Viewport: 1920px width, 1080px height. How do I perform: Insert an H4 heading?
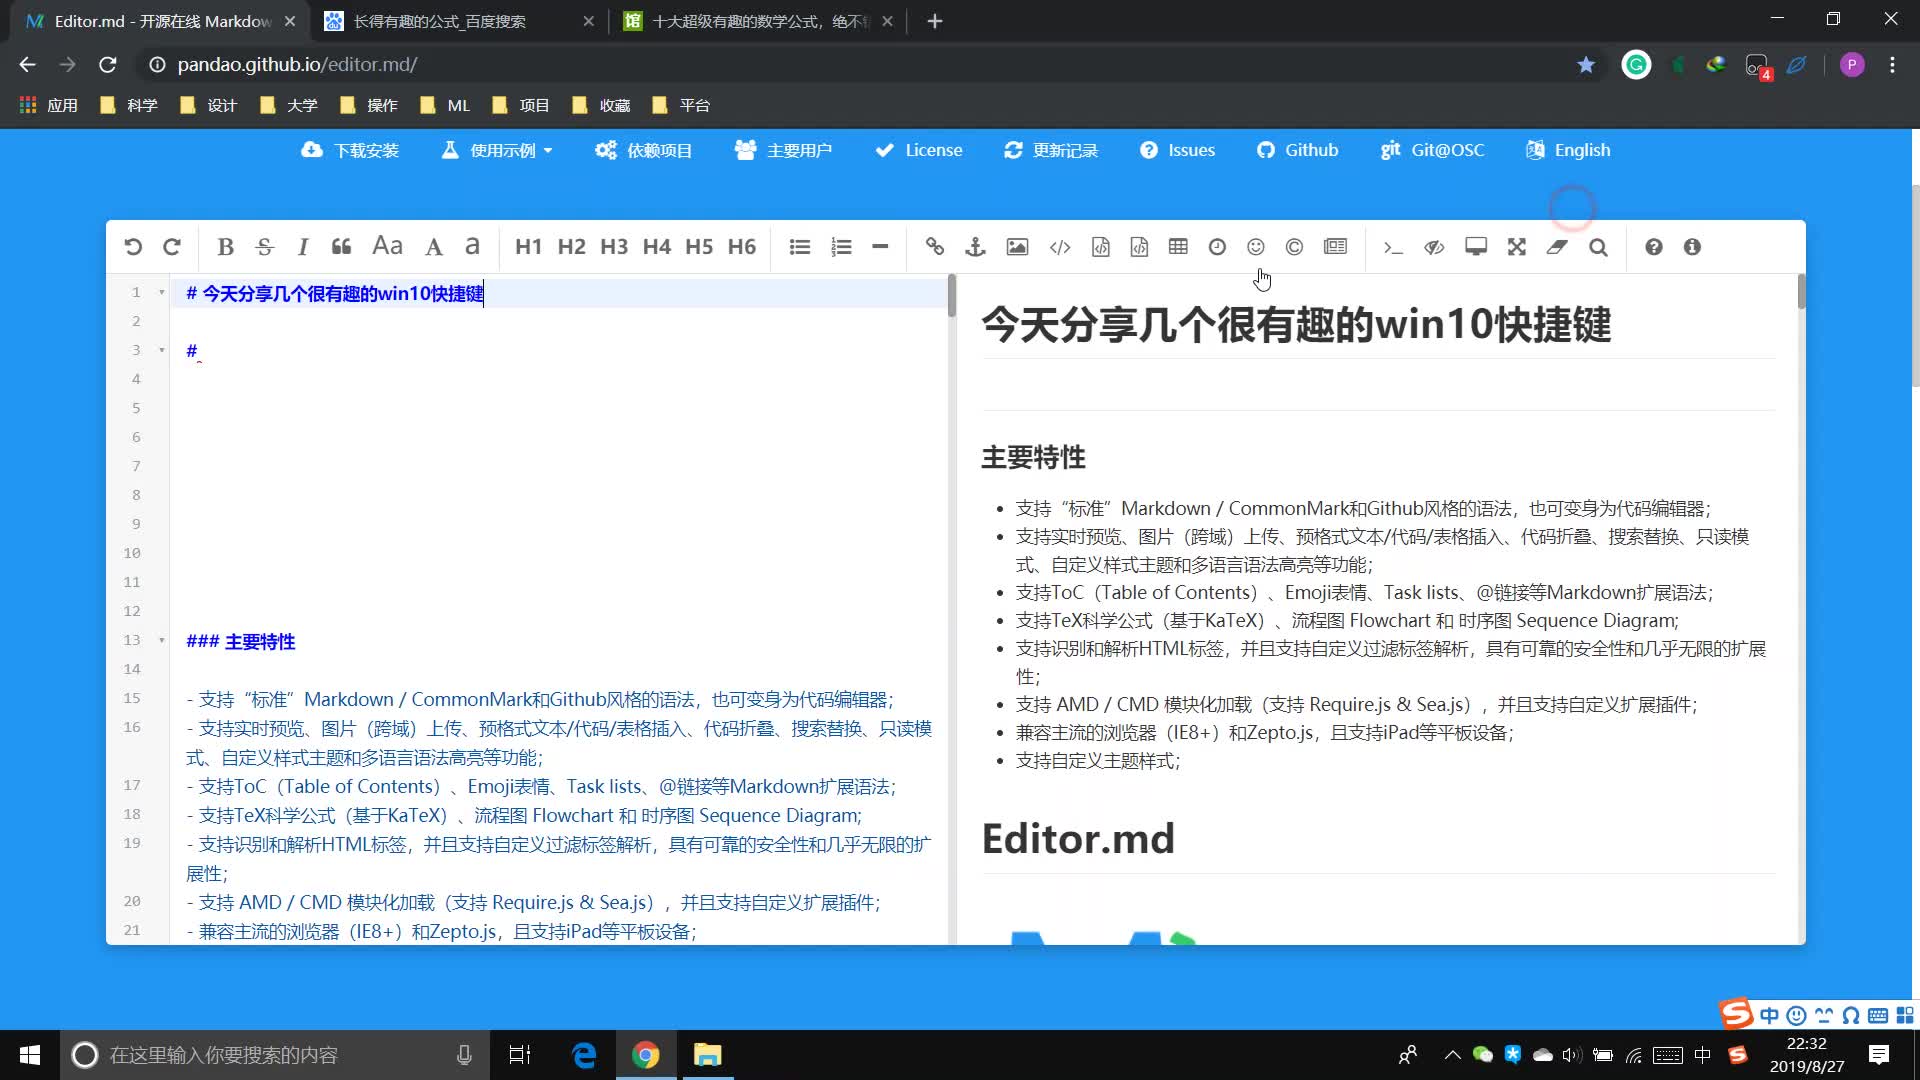pyautogui.click(x=657, y=247)
